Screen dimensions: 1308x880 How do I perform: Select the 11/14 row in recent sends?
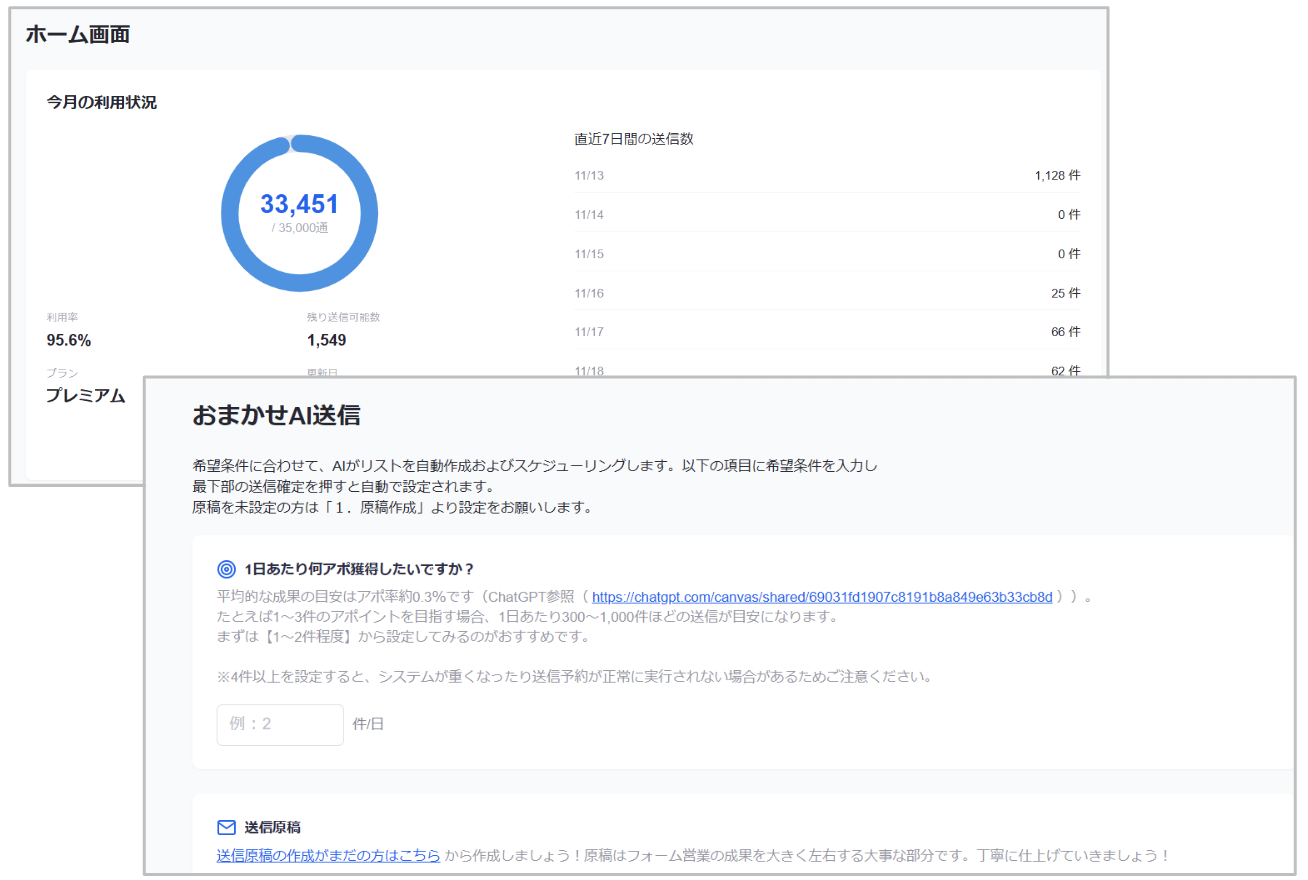click(x=827, y=215)
